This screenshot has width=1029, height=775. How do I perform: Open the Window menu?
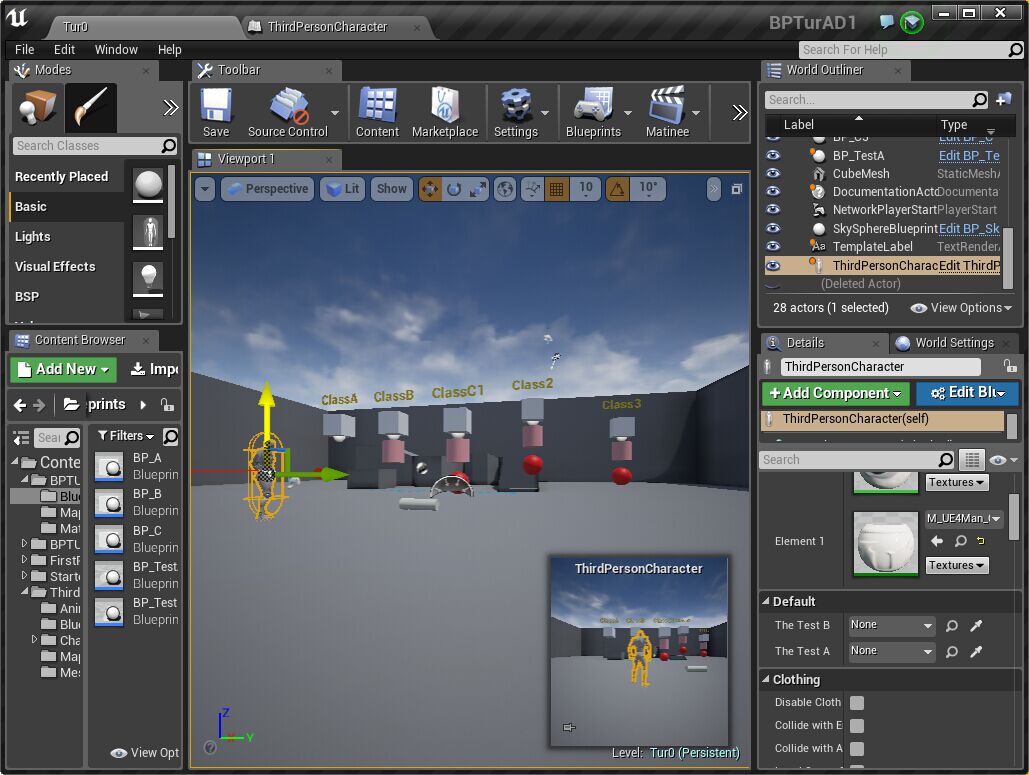116,49
